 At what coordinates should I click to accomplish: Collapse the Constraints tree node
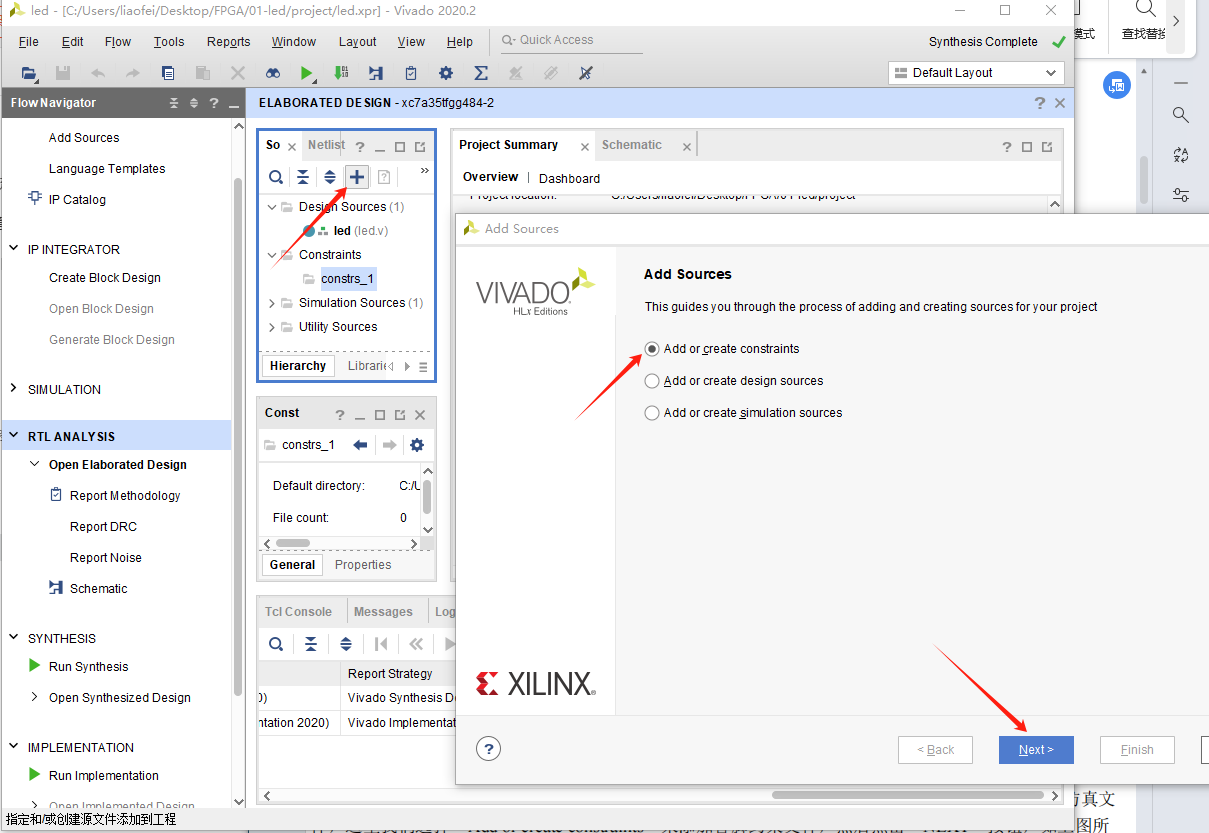click(272, 255)
